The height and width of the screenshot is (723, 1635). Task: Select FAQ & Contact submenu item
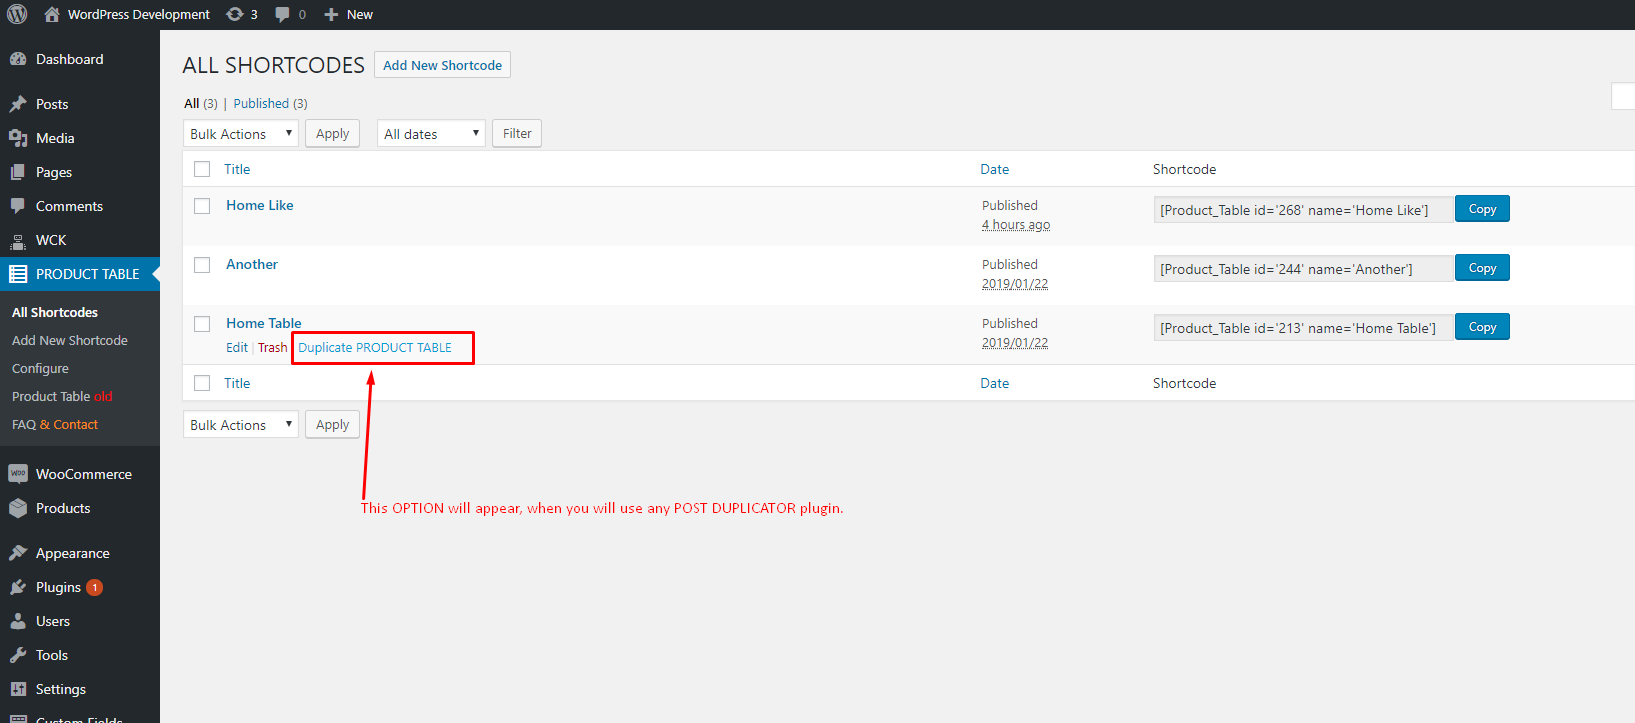pyautogui.click(x=55, y=424)
